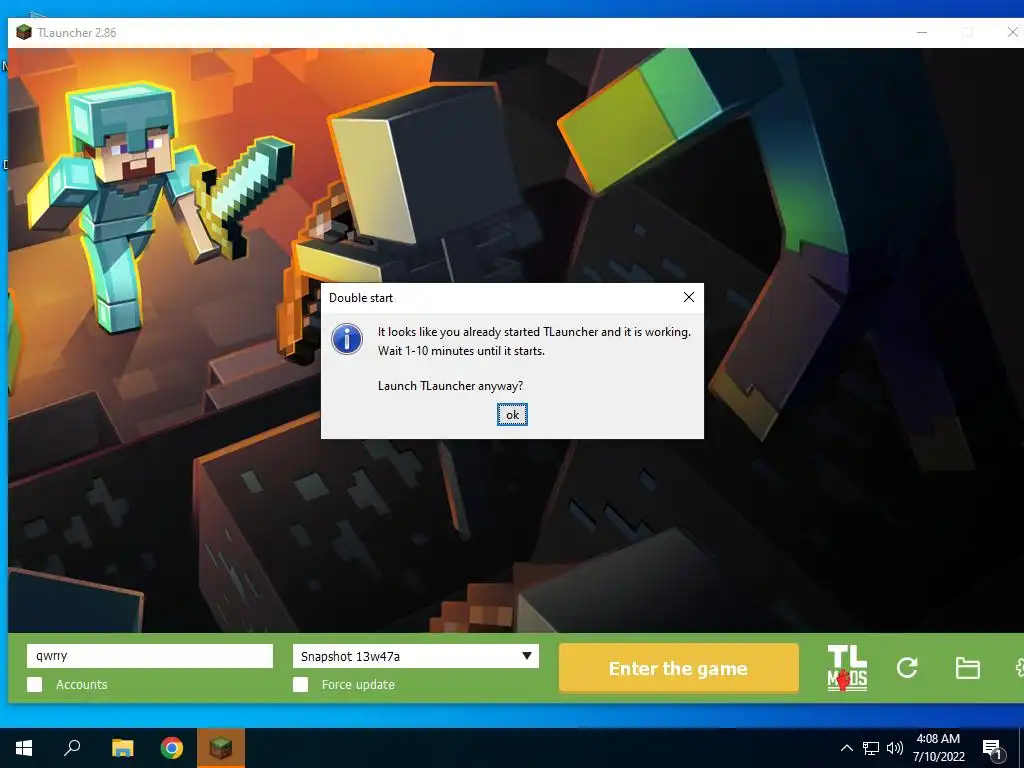Click the Enter the game button
Viewport: 1024px width, 768px height.
click(x=679, y=667)
